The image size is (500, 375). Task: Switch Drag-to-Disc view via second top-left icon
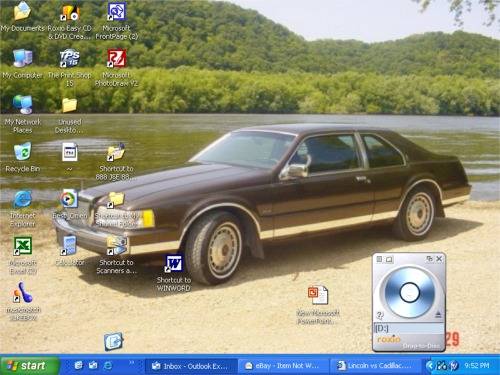pyautogui.click(x=389, y=259)
